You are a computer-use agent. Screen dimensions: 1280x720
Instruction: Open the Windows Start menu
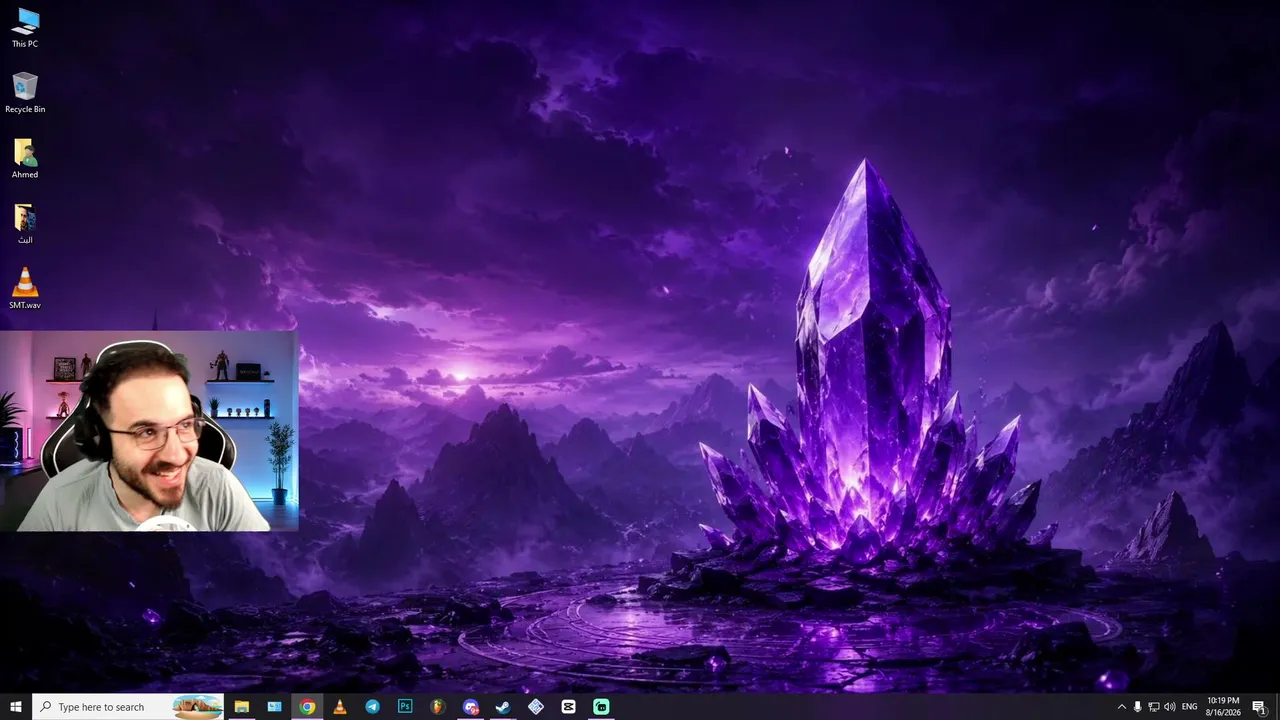click(16, 707)
